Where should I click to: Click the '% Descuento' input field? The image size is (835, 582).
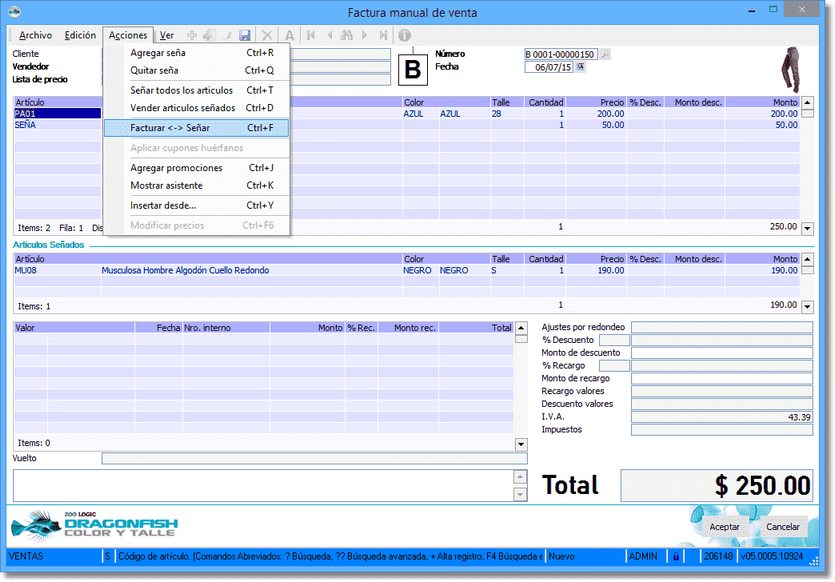[x=614, y=340]
